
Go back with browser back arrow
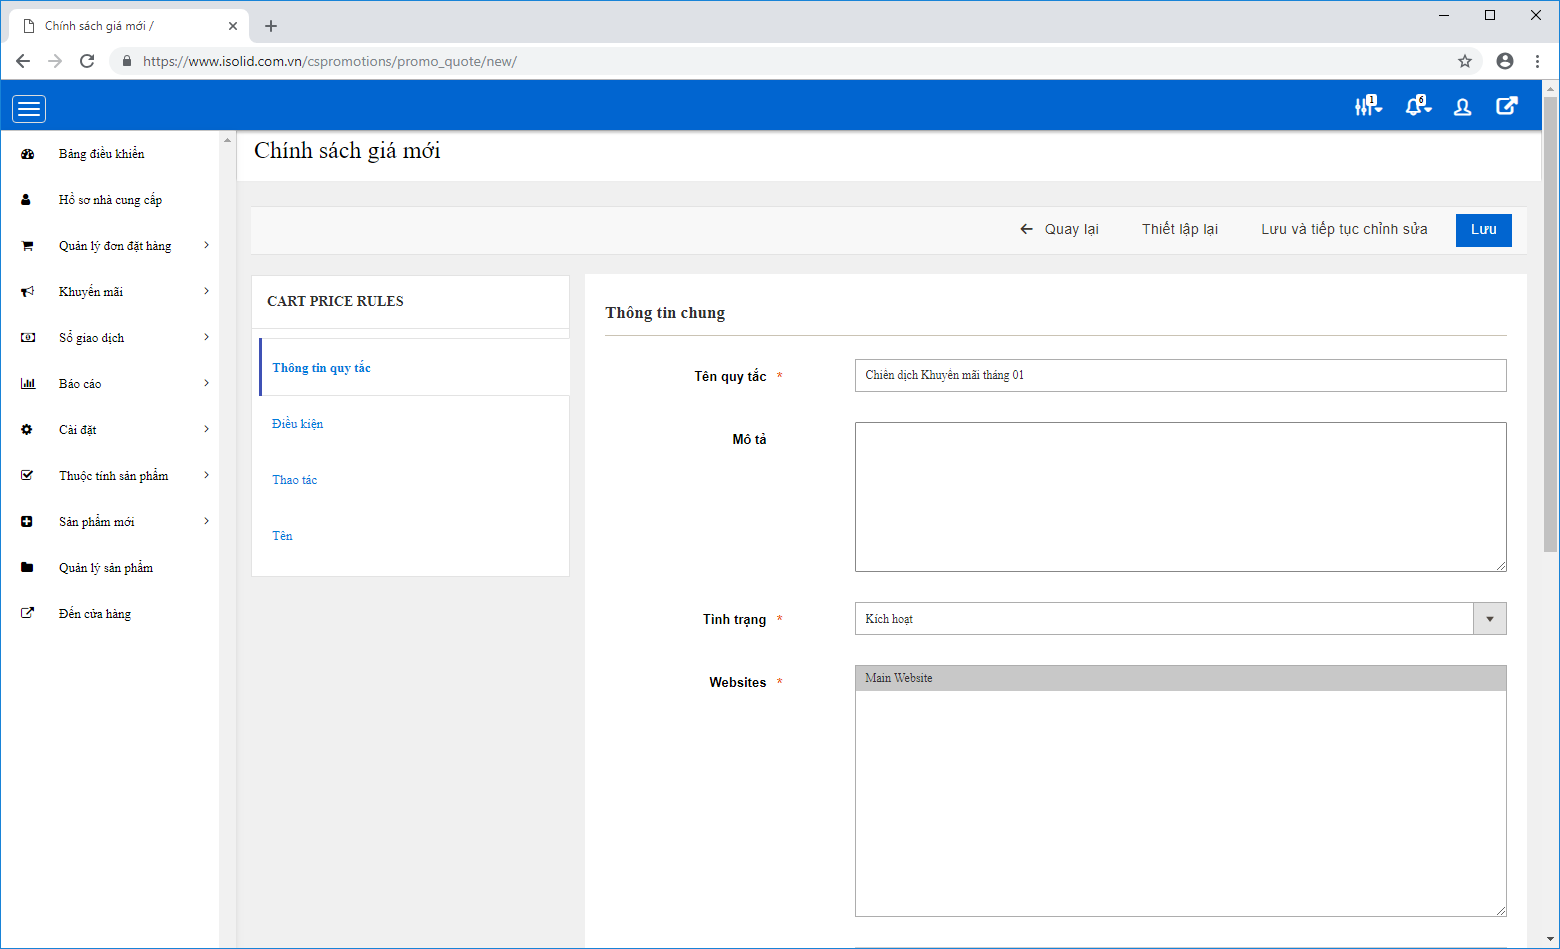click(23, 61)
